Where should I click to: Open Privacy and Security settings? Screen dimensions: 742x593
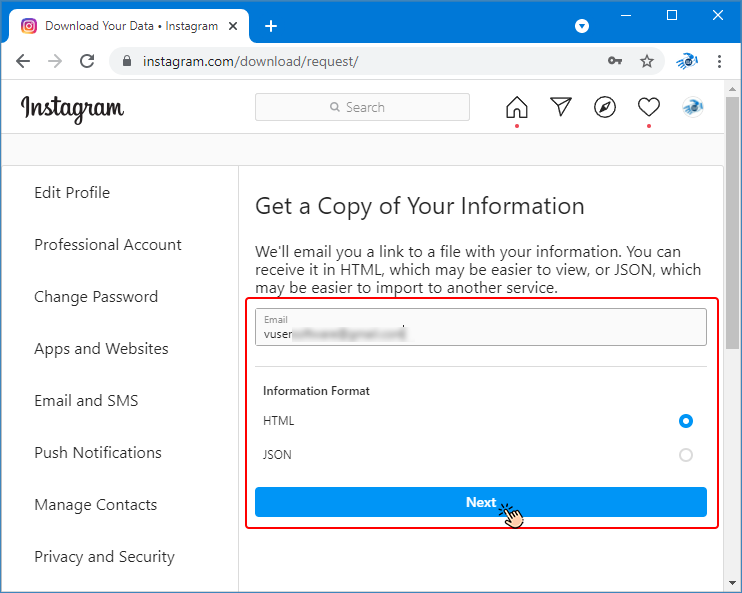[x=105, y=557]
